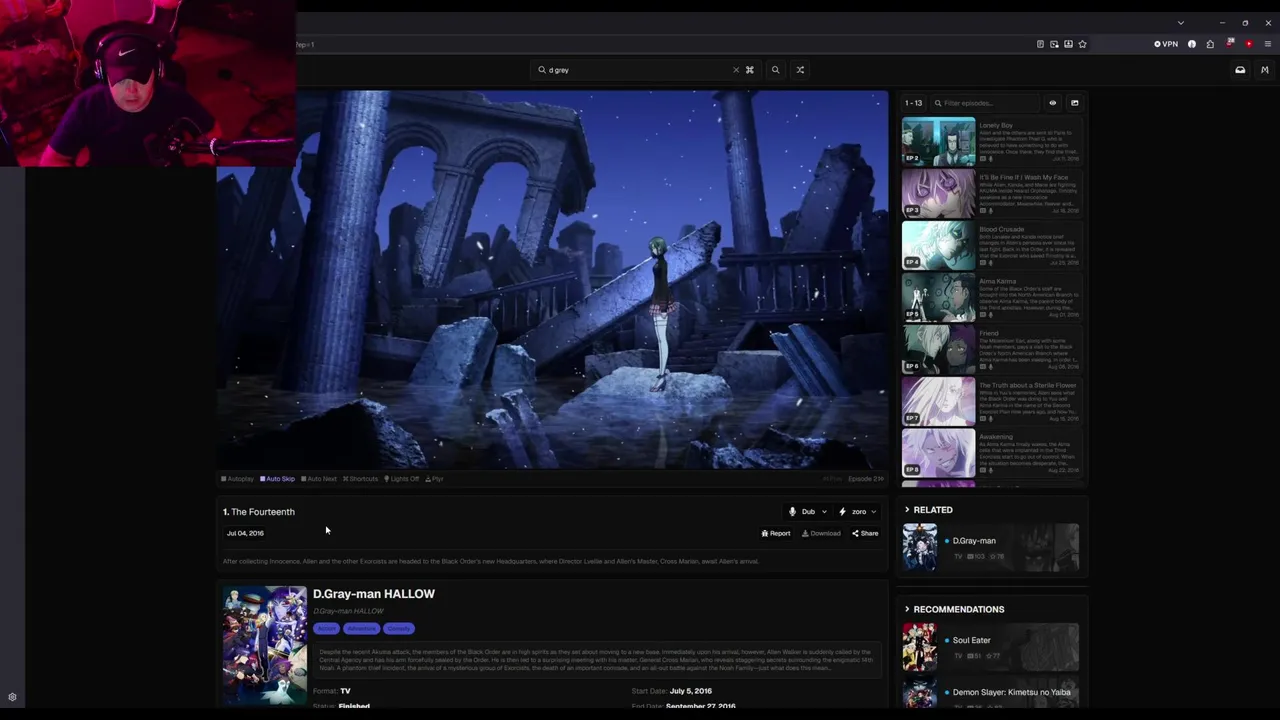The height and width of the screenshot is (720, 1280).
Task: Click the half-circle shield extension icon
Action: pyautogui.click(x=1192, y=44)
